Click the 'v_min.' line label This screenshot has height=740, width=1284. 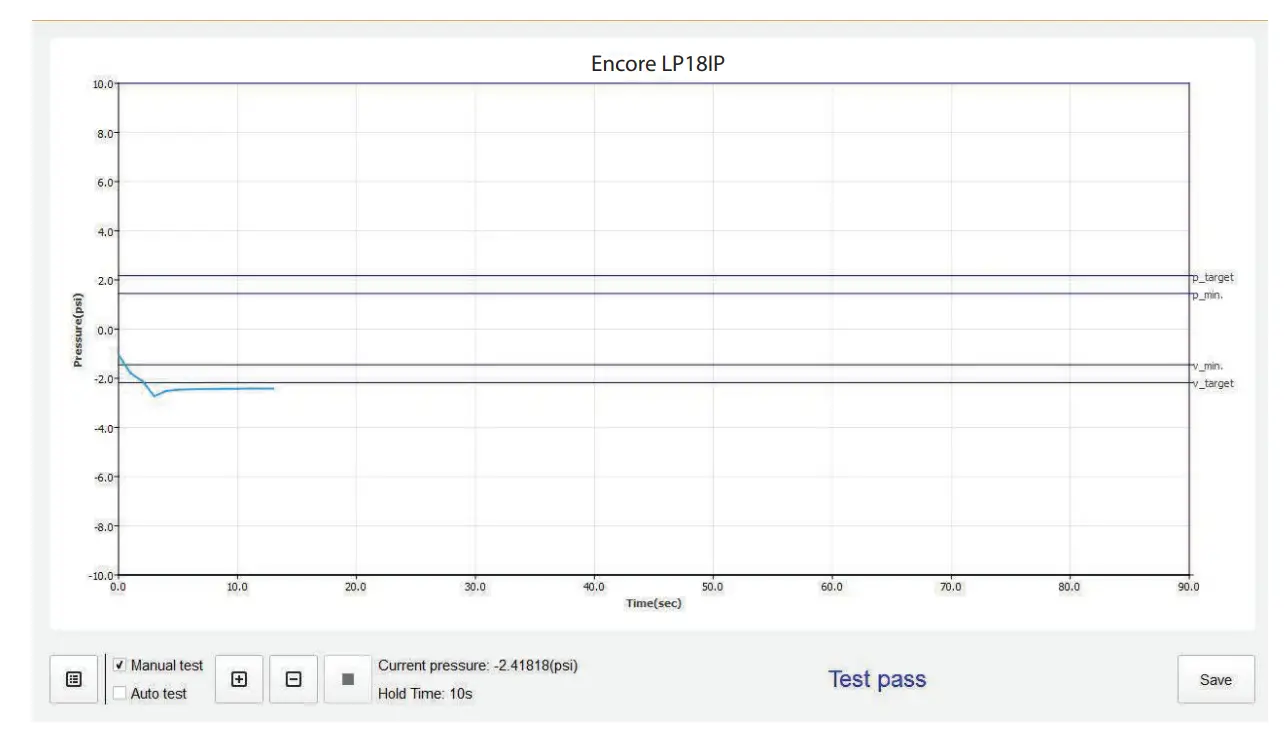1208,366
